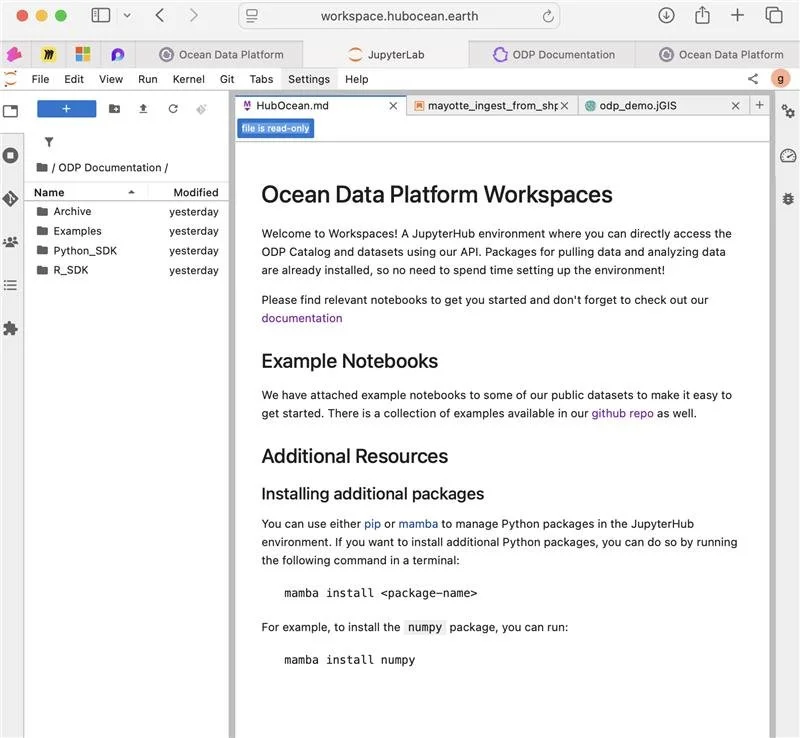
Task: Go to root folder in breadcrumb
Action: [42, 167]
